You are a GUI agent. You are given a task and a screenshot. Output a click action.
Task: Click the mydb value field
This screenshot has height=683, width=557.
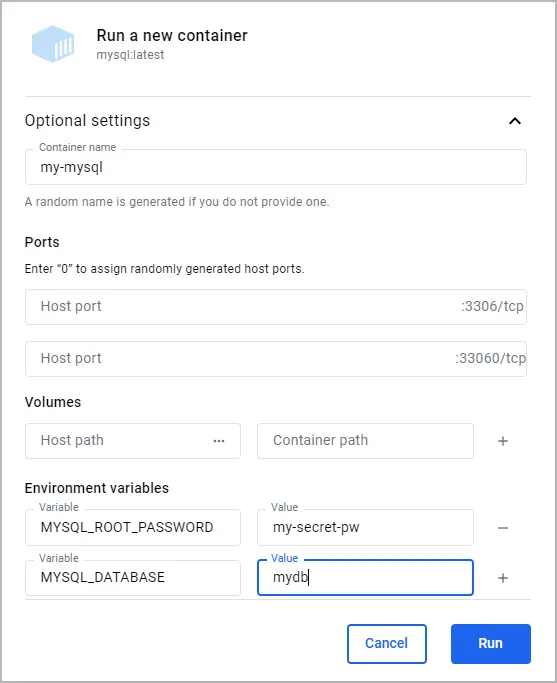click(365, 578)
